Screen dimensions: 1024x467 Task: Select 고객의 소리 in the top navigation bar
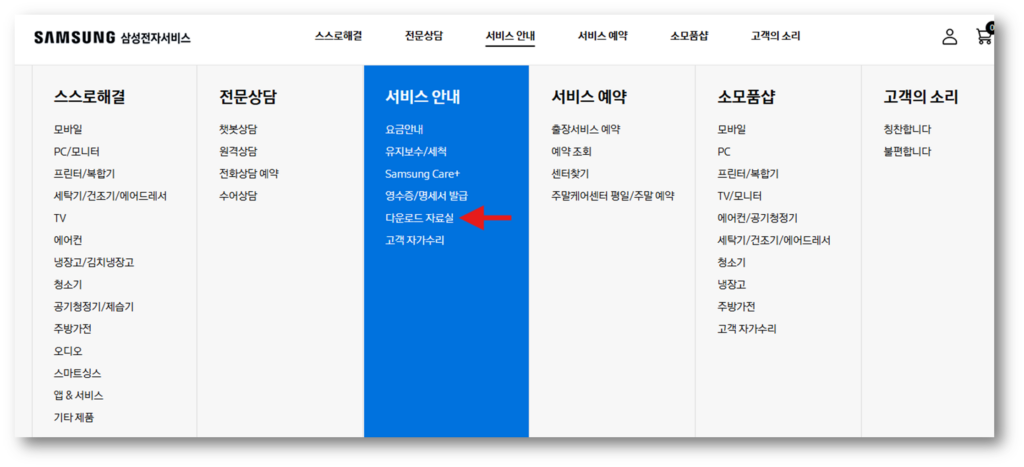[x=775, y=37]
